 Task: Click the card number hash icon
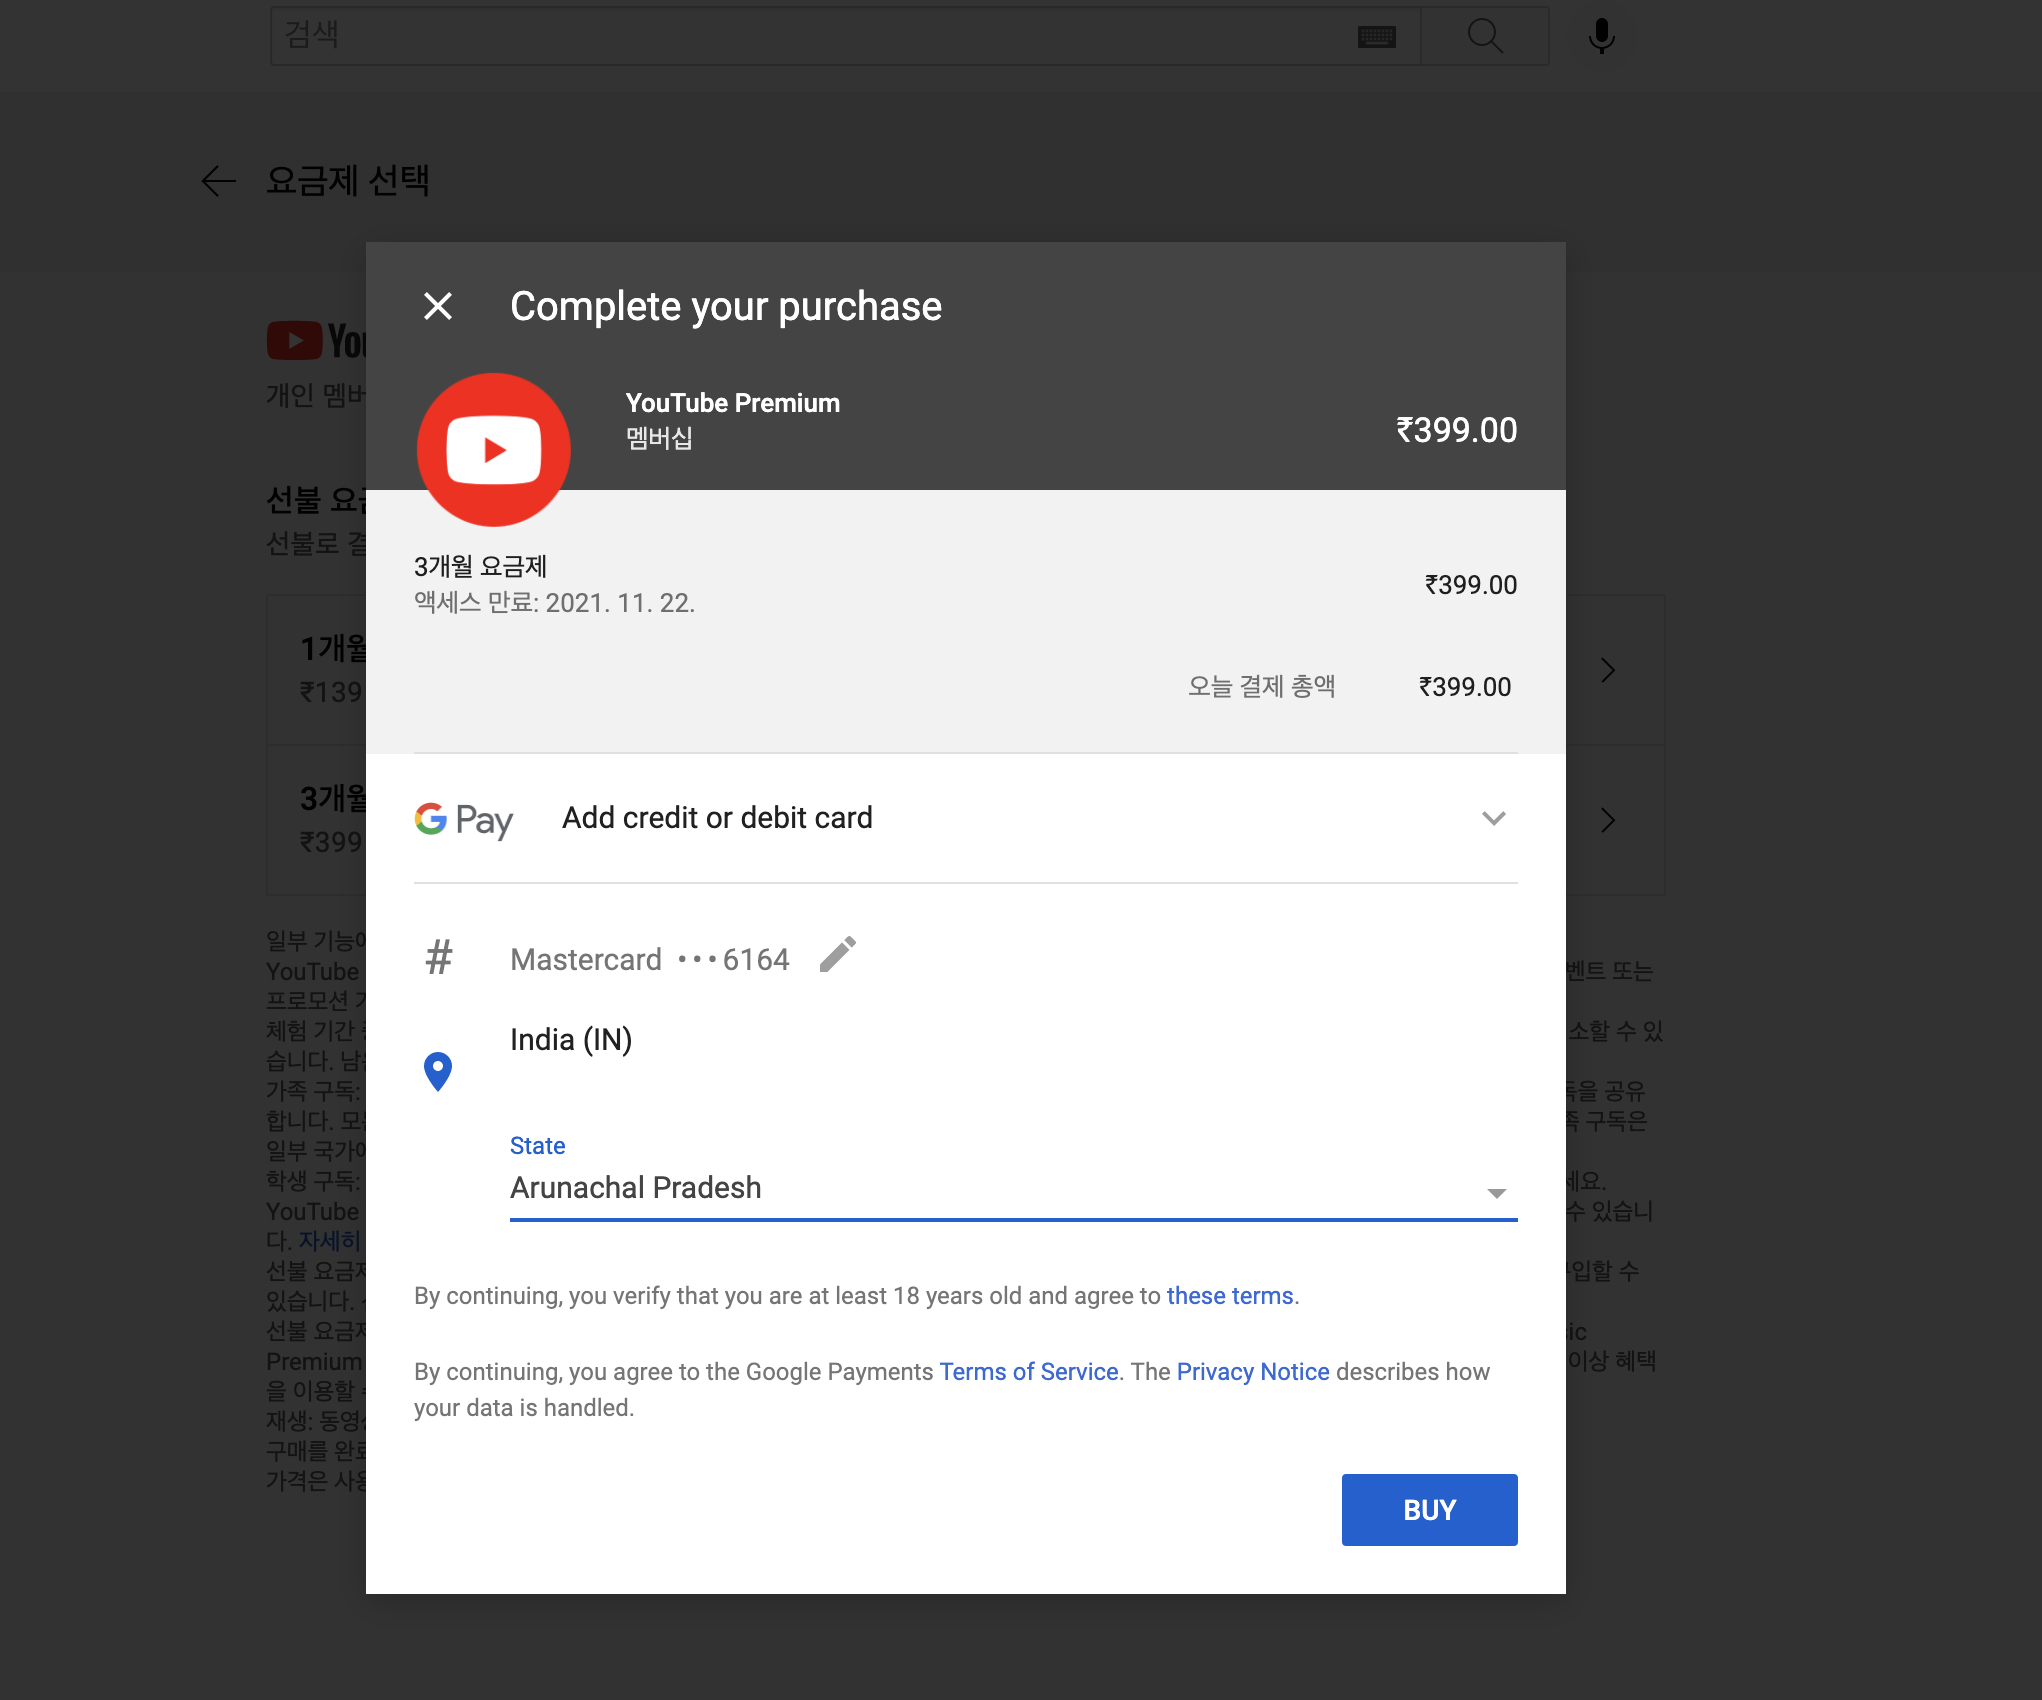pos(439,957)
